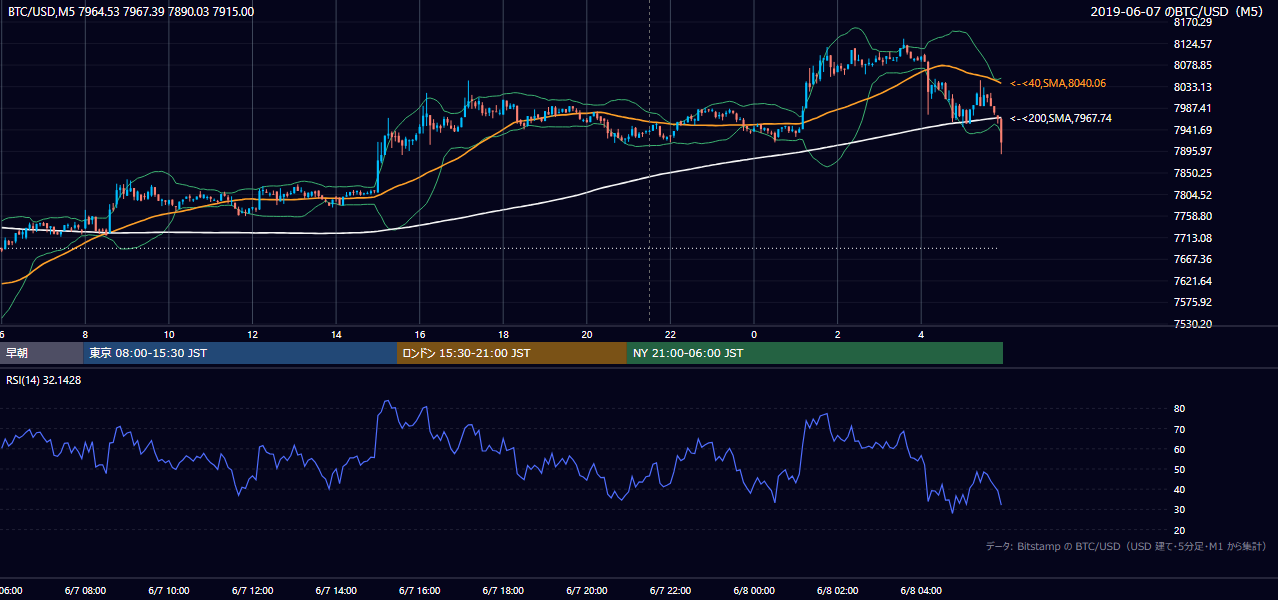Click the 7621.64 price axis value

[1192, 281]
